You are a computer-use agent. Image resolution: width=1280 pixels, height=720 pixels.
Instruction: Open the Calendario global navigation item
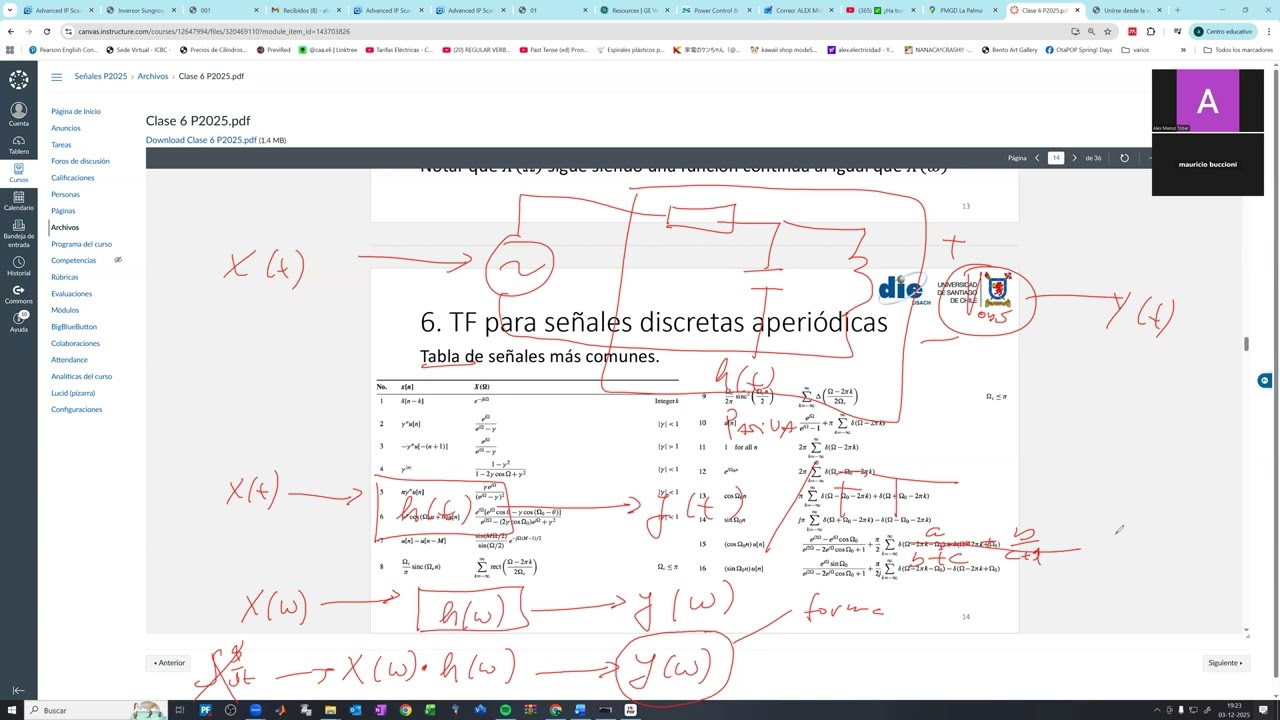pyautogui.click(x=18, y=200)
